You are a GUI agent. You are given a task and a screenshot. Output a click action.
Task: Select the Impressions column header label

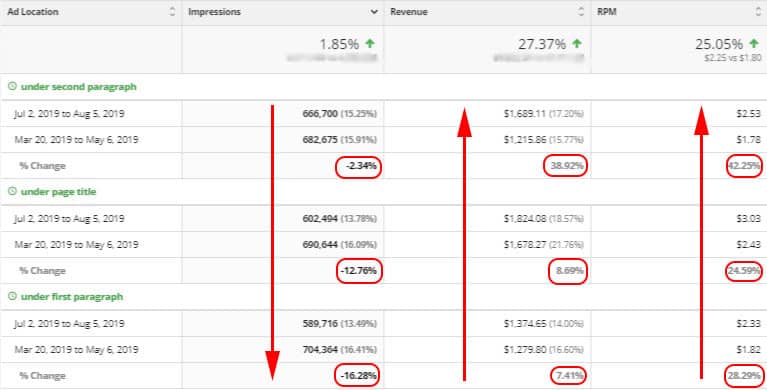(214, 12)
